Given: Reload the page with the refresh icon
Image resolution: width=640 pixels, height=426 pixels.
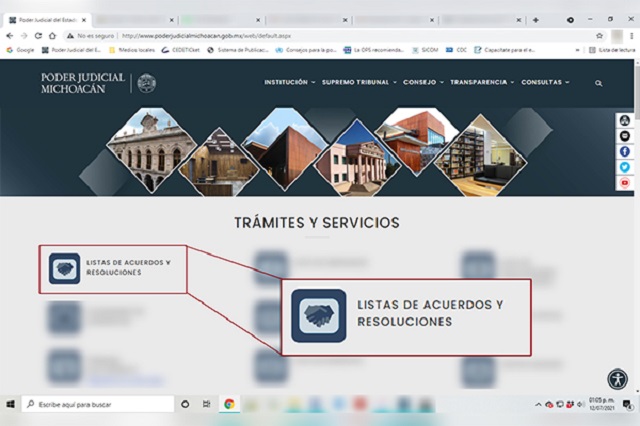Looking at the screenshot, I should [x=38, y=36].
